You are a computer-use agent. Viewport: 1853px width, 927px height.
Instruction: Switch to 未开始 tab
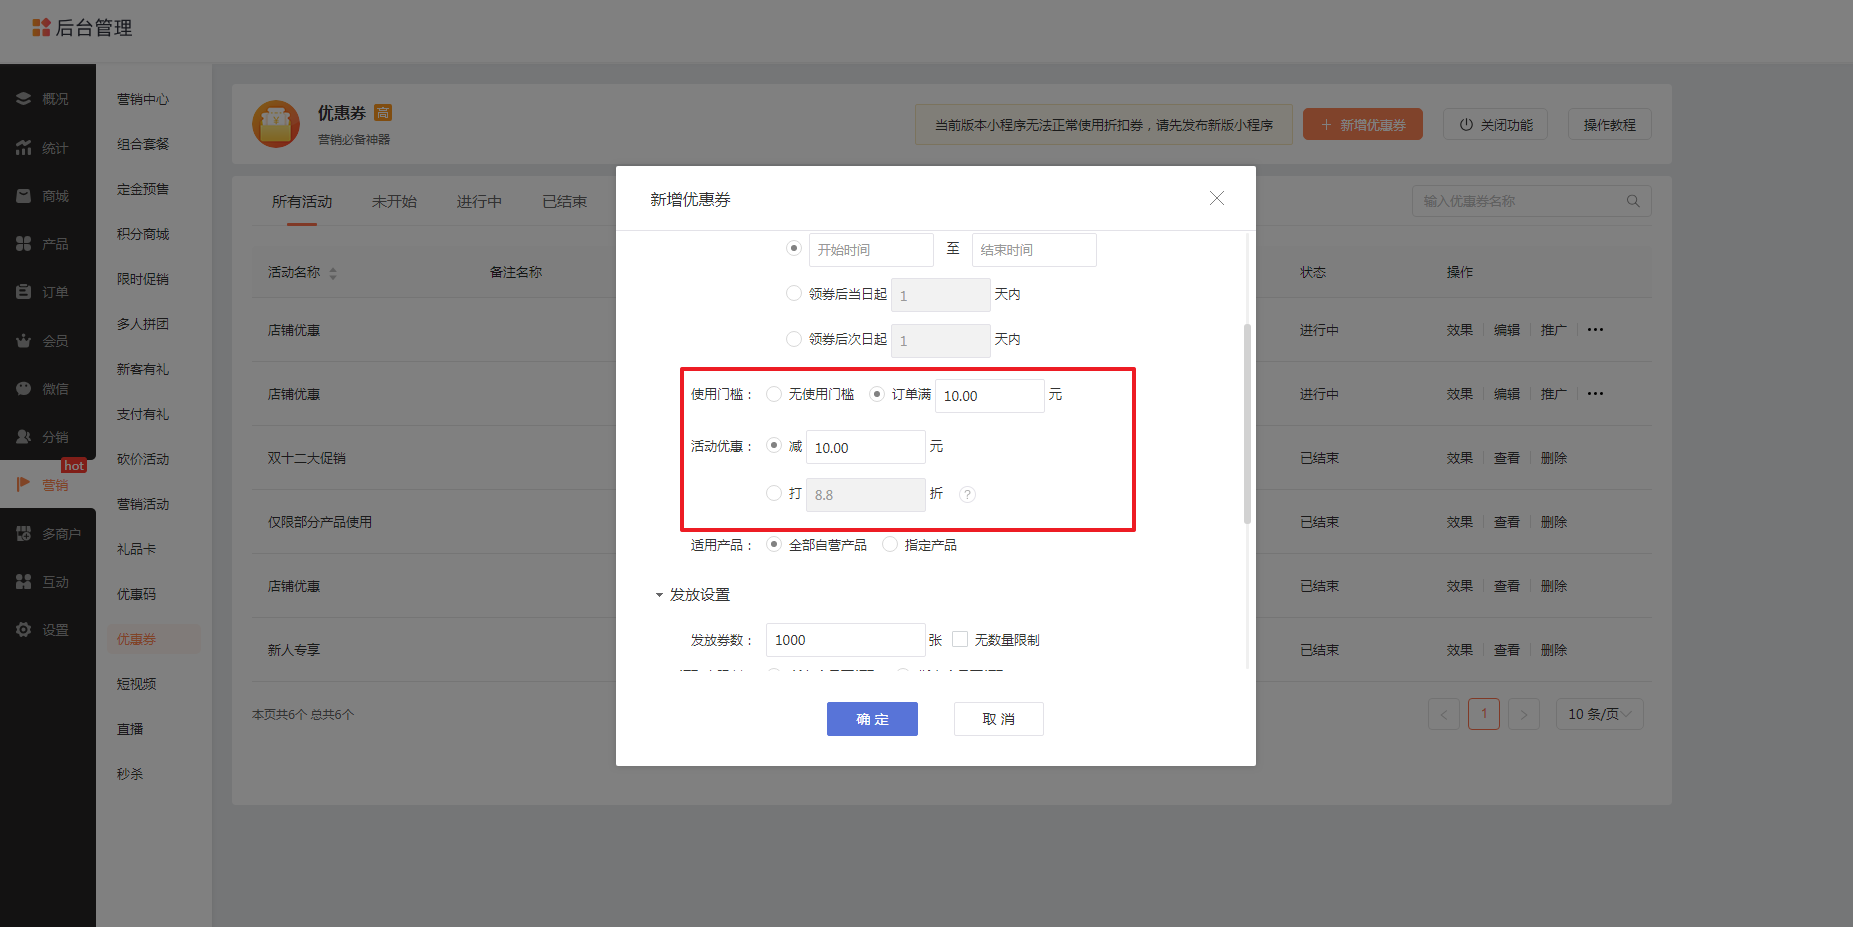pyautogui.click(x=394, y=202)
